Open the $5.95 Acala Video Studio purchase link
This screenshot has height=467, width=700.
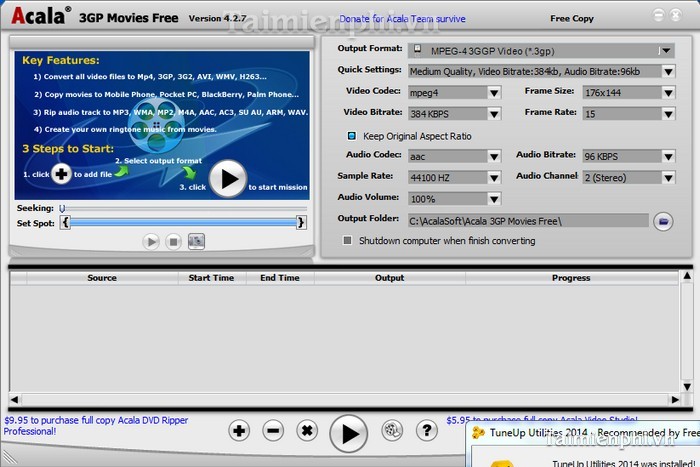(542, 420)
